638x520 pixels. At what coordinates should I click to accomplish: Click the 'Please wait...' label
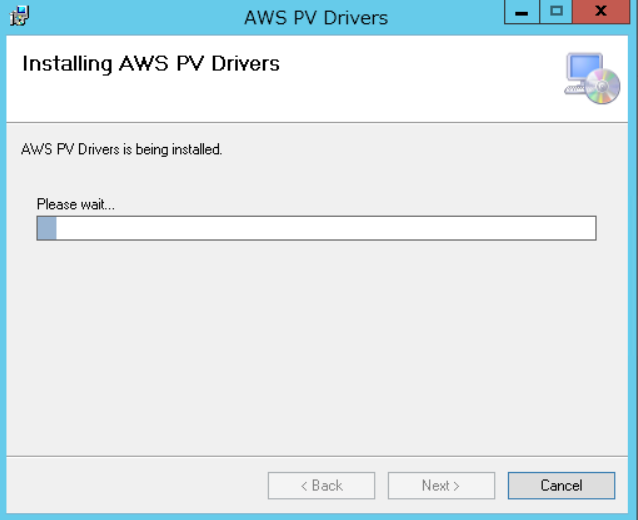pos(76,204)
